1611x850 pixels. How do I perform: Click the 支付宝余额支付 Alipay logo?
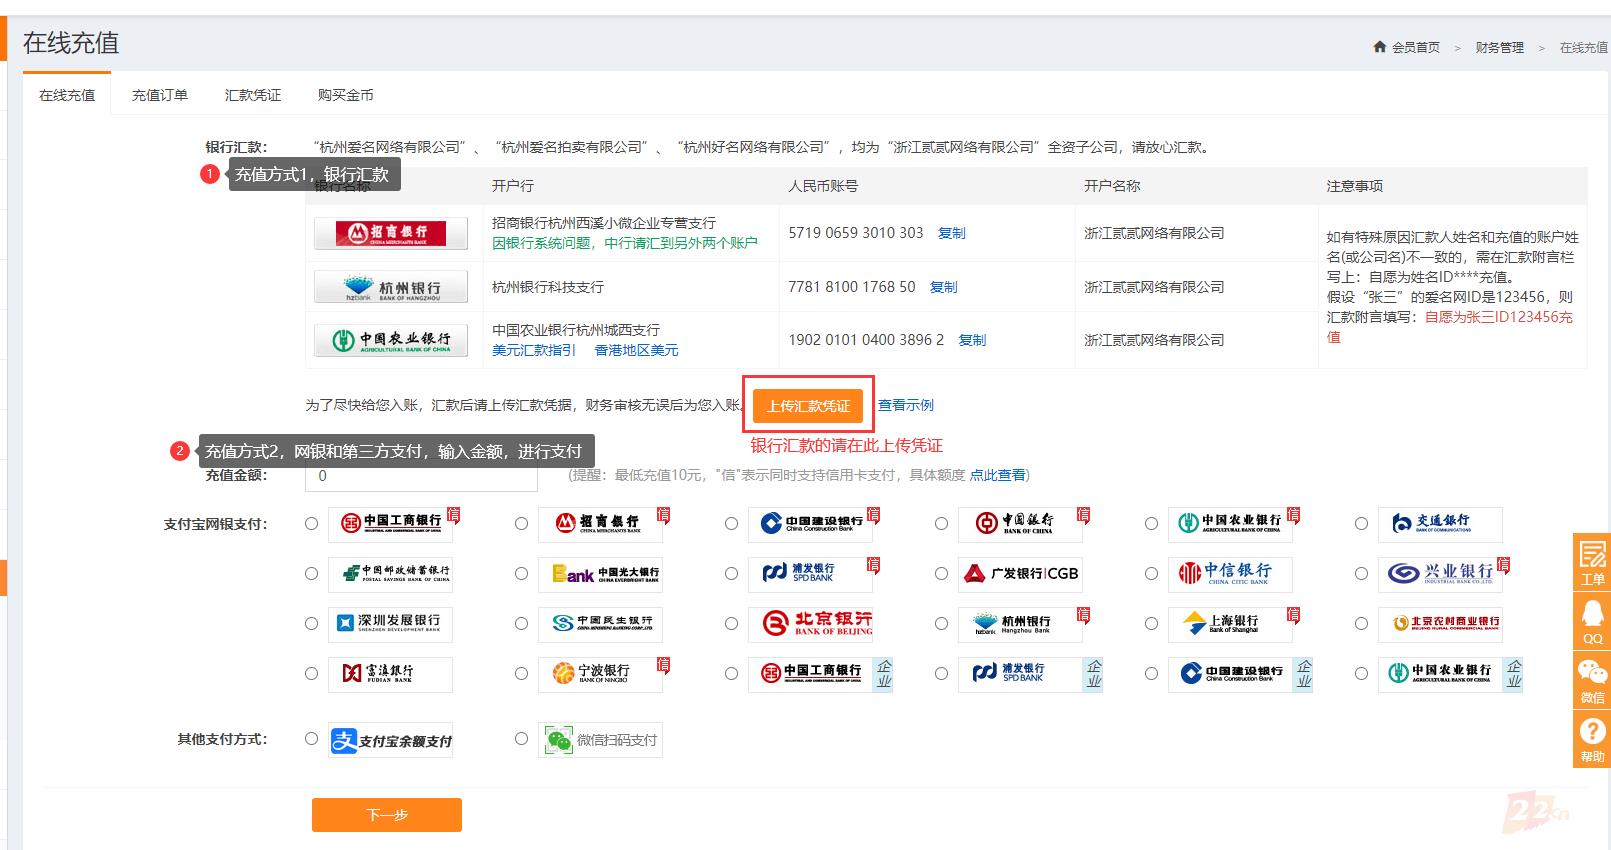click(x=390, y=741)
